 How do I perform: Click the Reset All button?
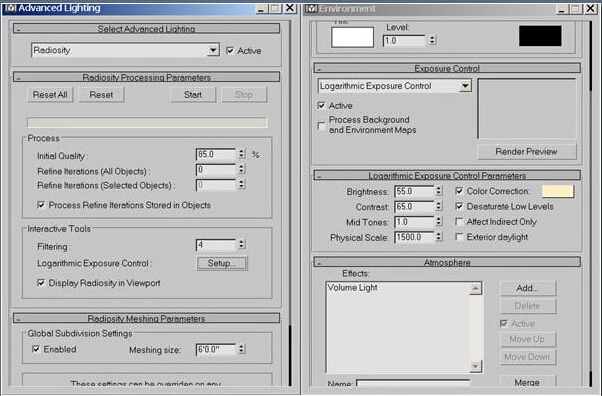tap(50, 95)
